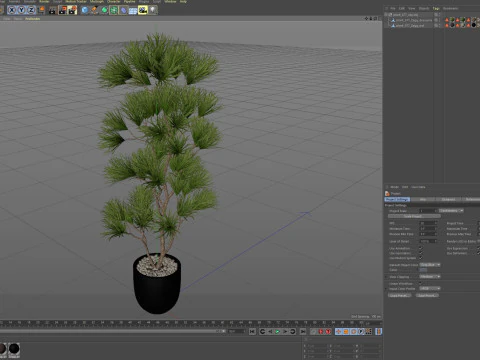Jump to the previous keyframe
This screenshot has height=360, width=480.
pyautogui.click(x=262, y=331)
